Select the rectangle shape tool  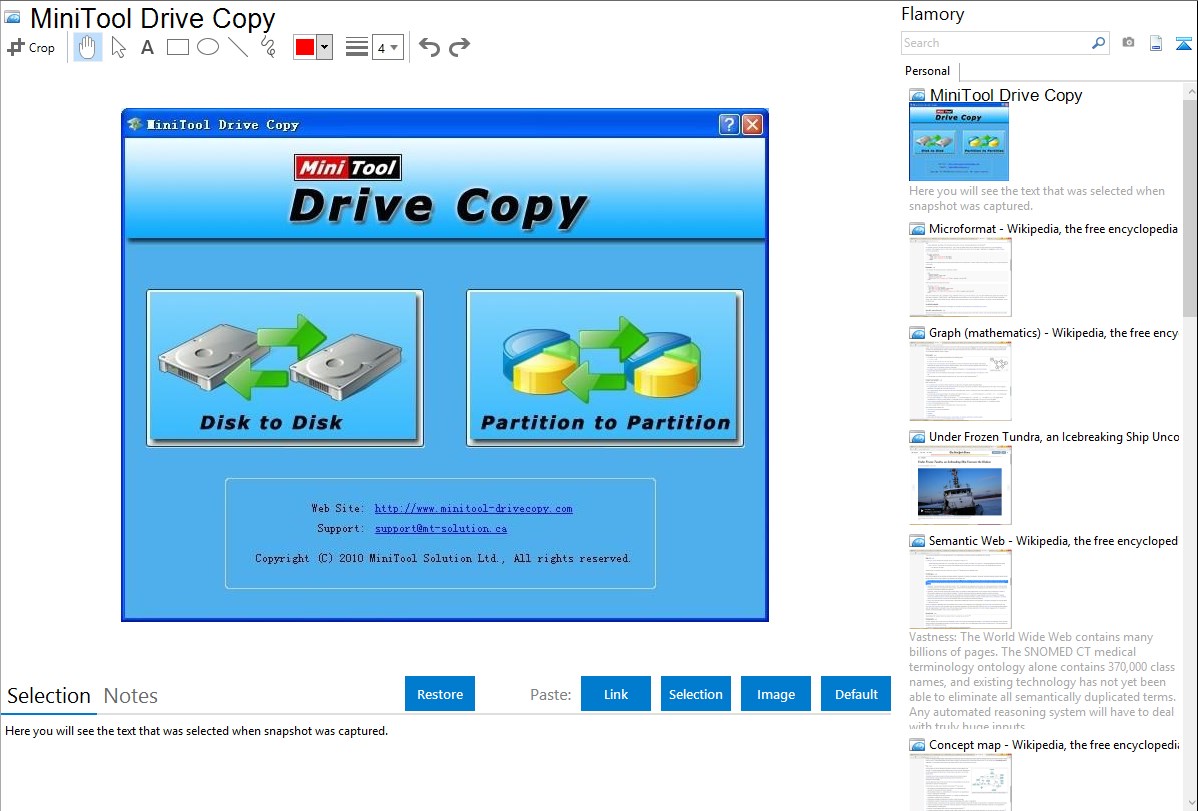178,47
